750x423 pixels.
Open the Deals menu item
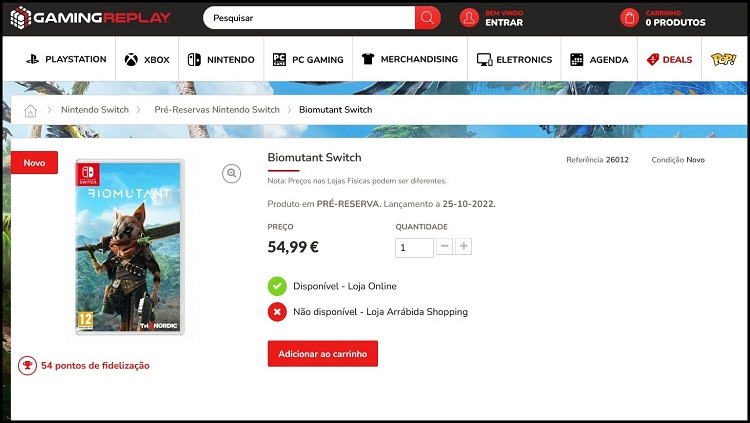(x=669, y=60)
